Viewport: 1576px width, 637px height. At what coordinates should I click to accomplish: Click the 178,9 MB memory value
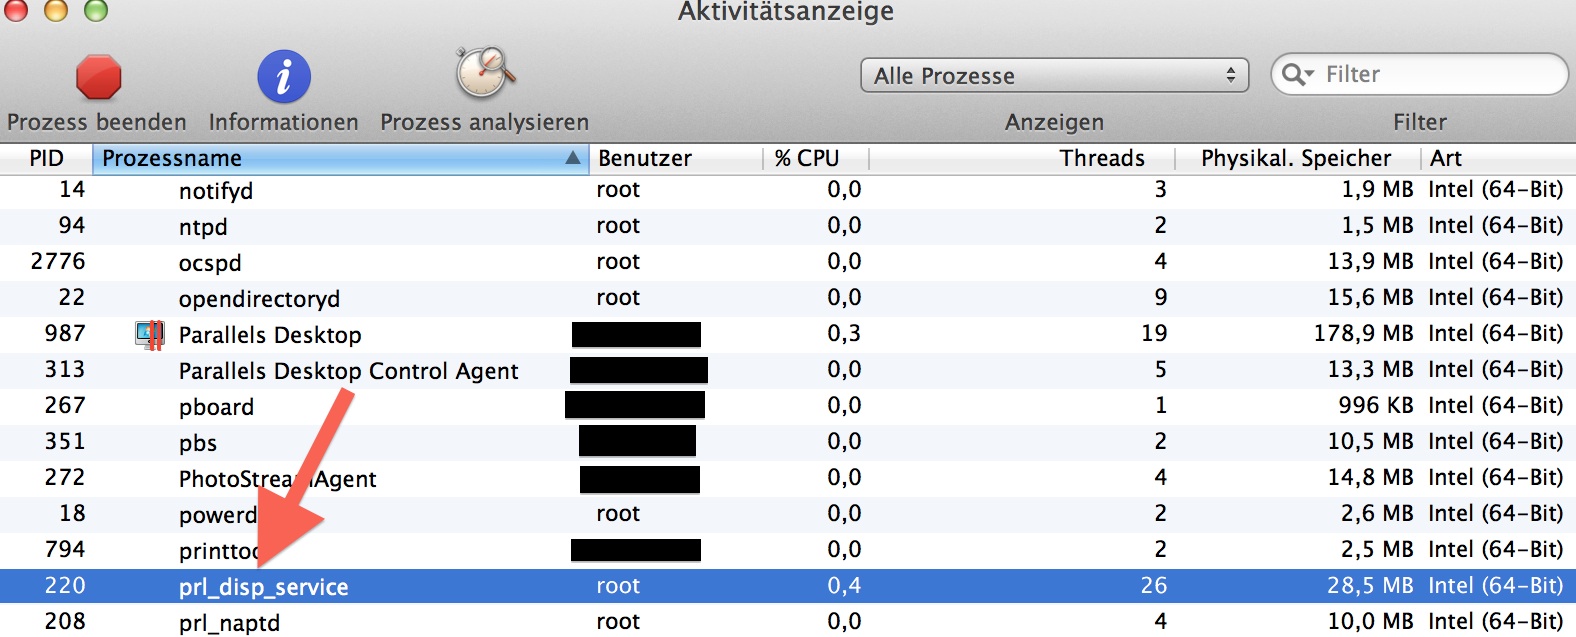pos(1364,334)
